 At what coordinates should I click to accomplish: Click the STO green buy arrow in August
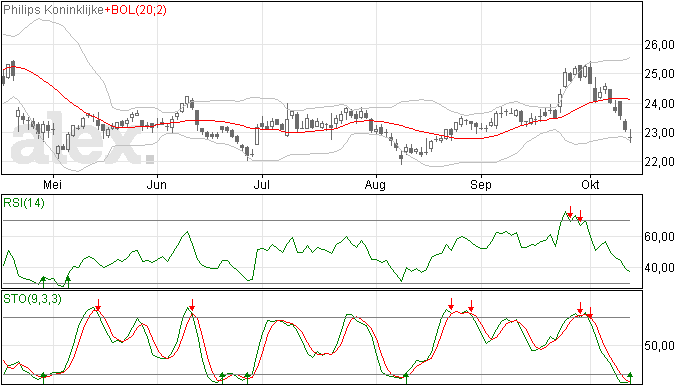click(406, 379)
